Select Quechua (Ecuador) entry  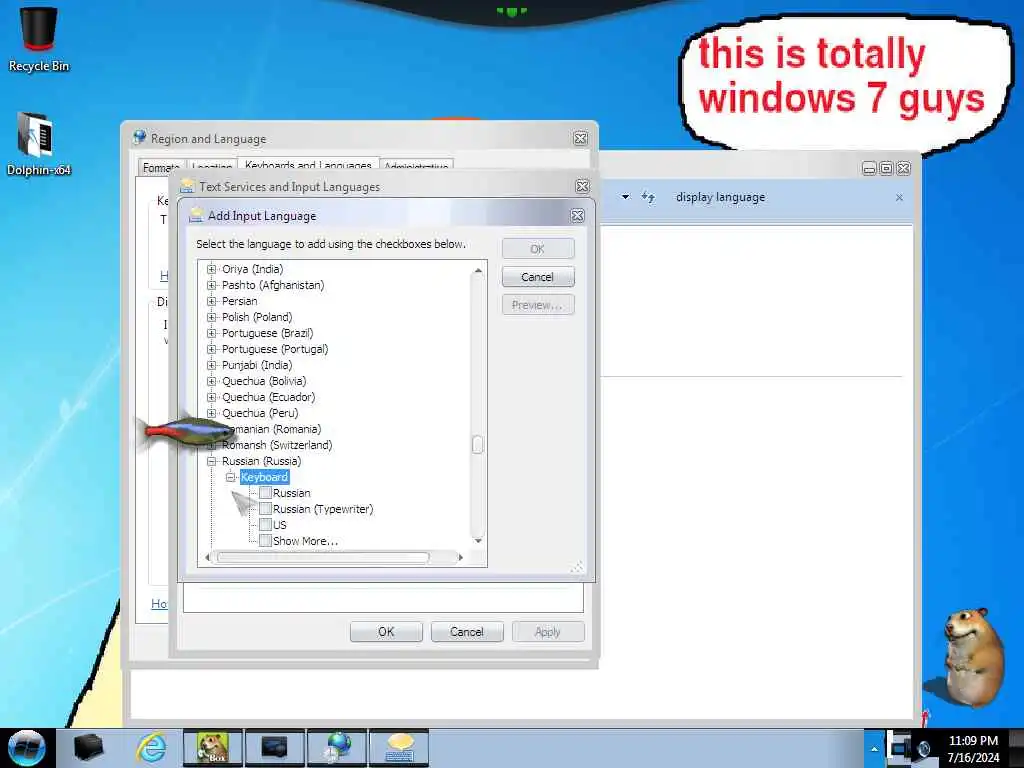(x=268, y=397)
